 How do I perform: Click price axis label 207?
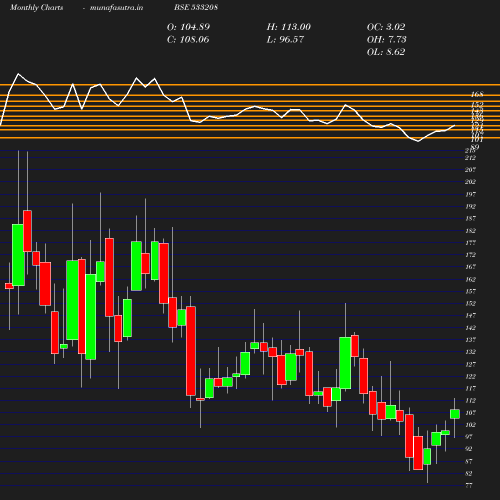470,170
